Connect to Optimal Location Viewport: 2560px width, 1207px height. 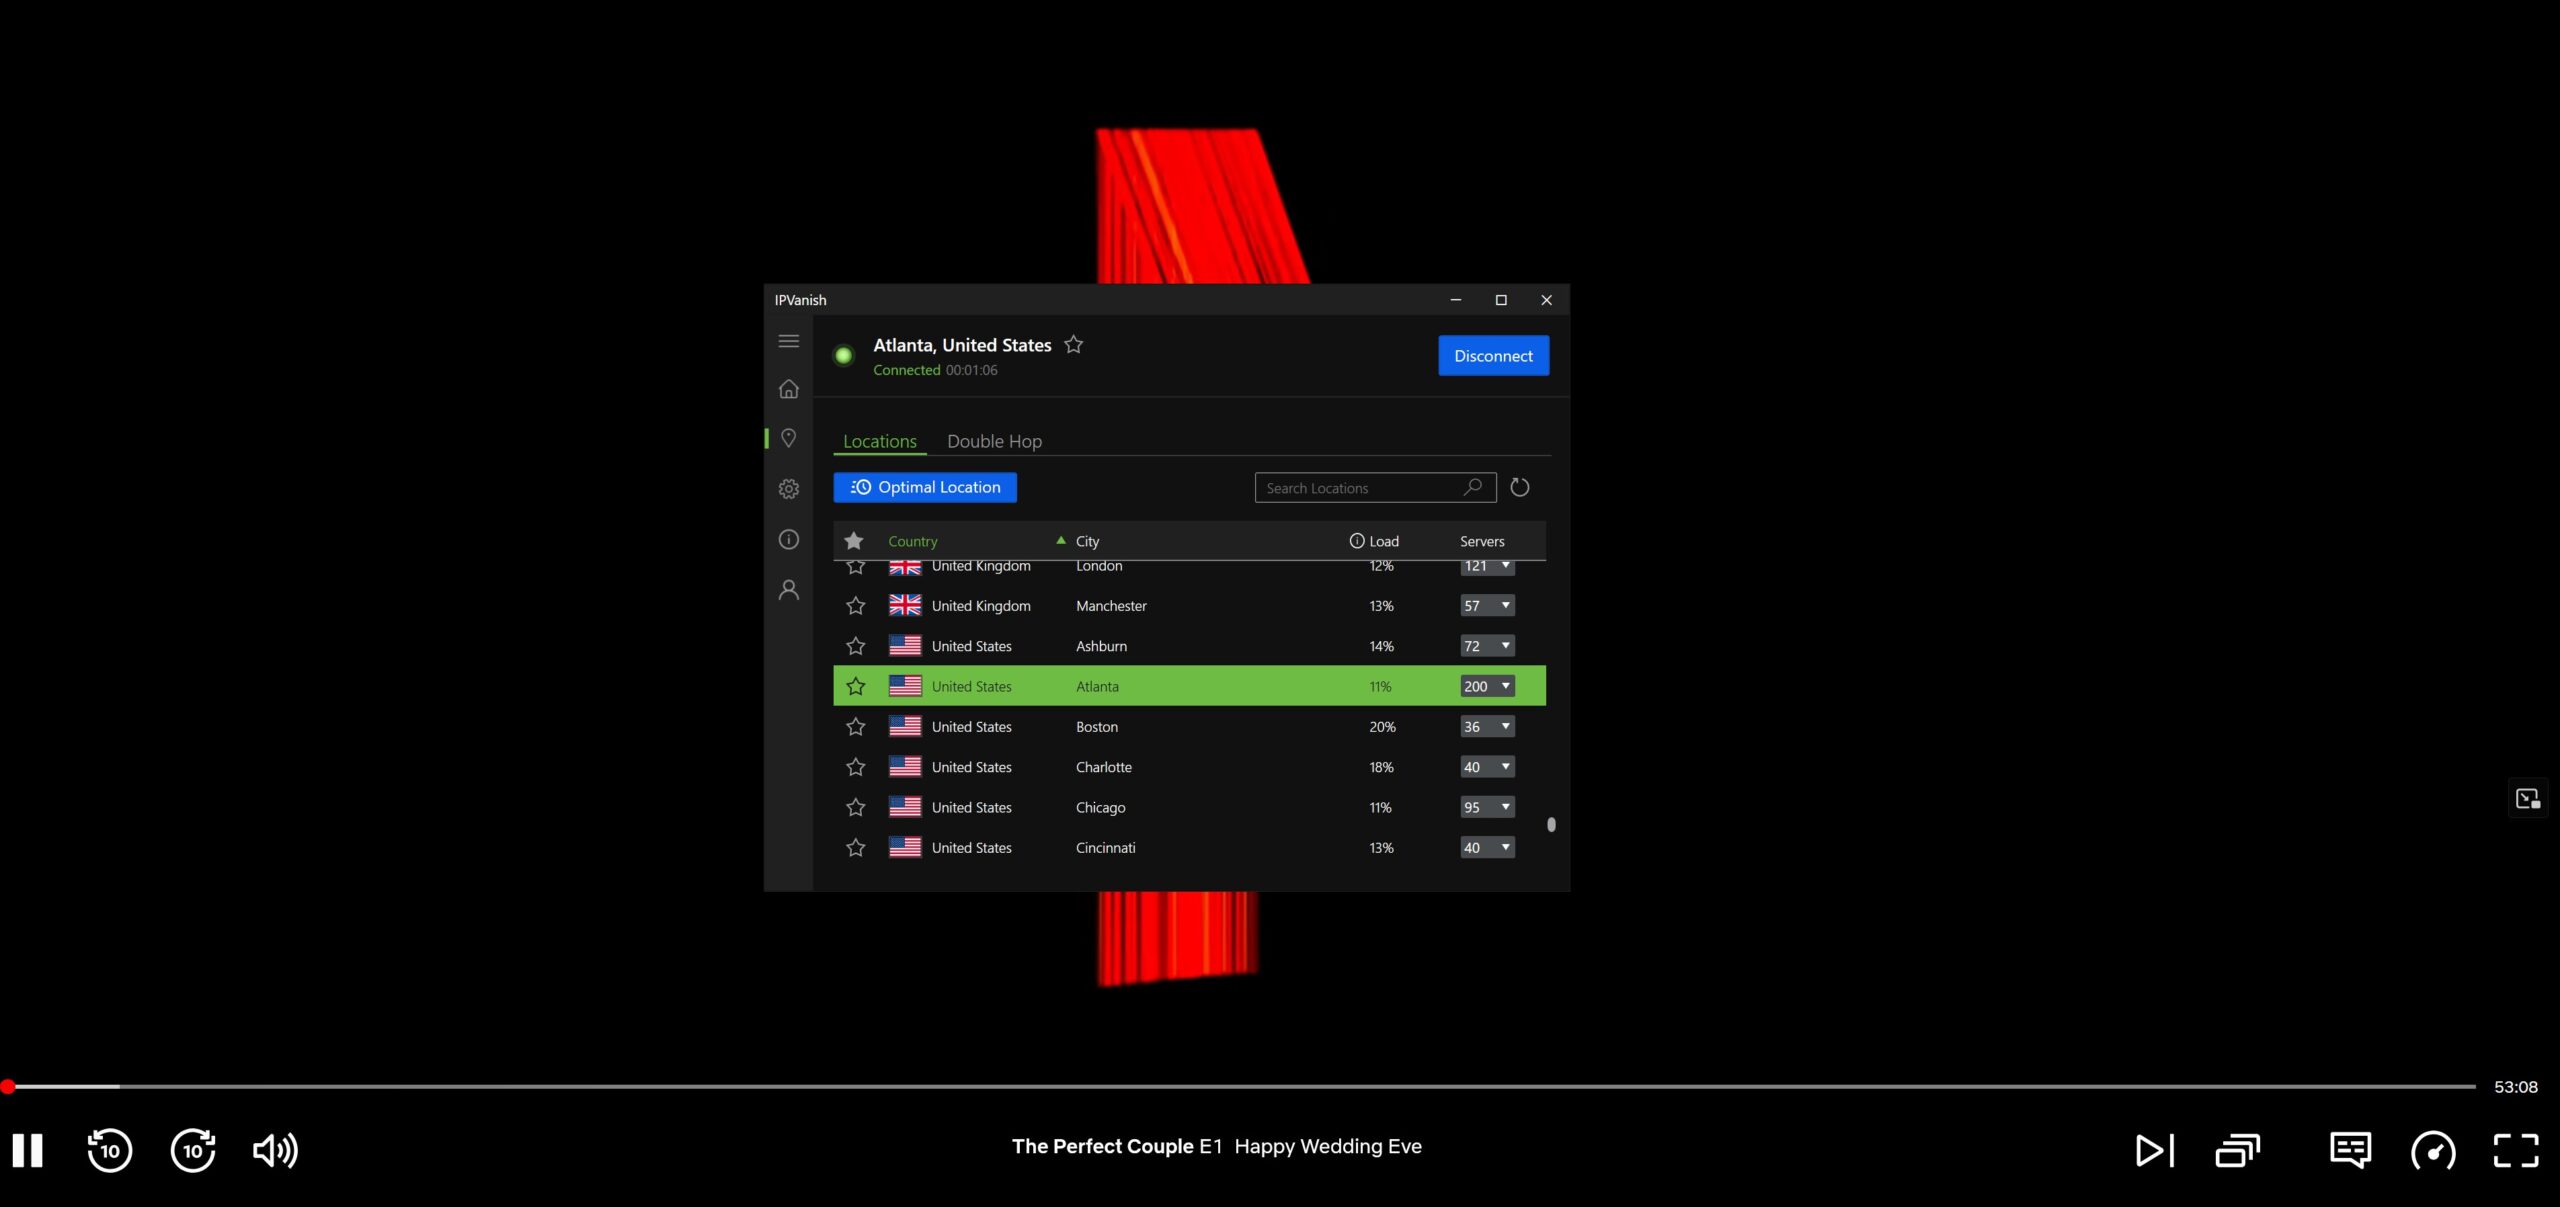pyautogui.click(x=924, y=487)
